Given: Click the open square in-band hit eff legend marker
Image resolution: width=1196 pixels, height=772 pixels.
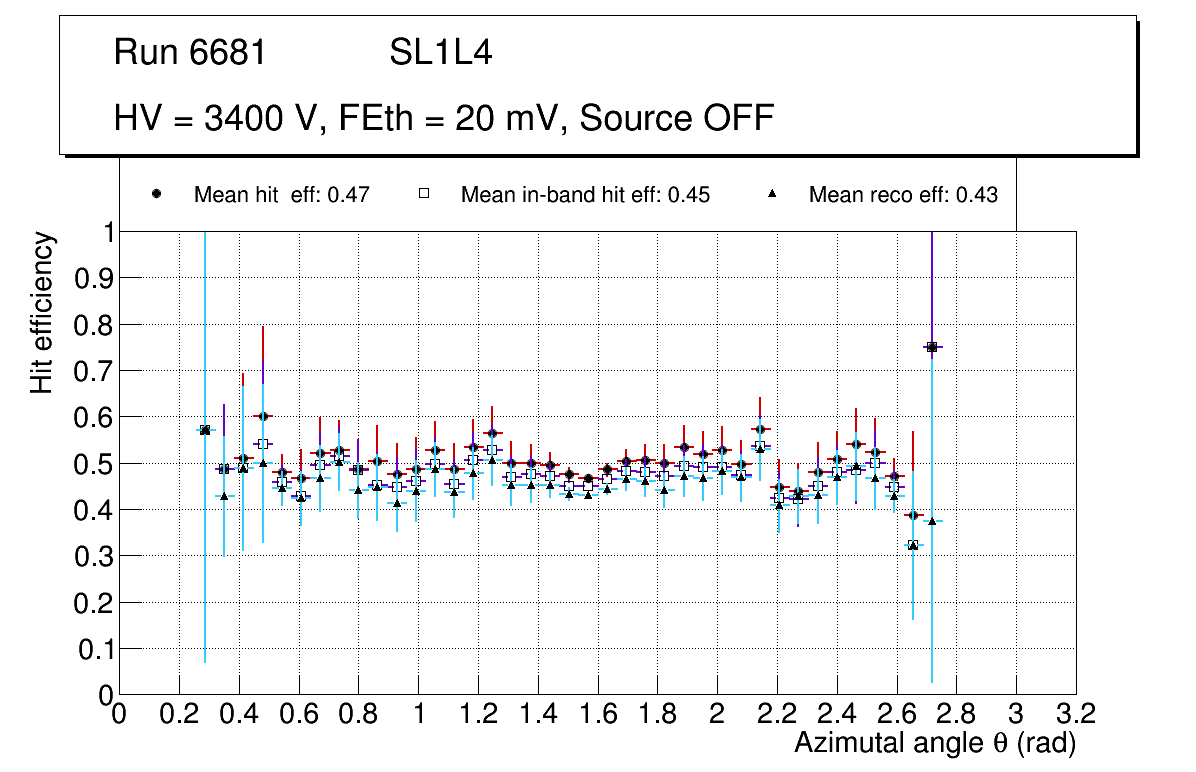Looking at the screenshot, I should [423, 195].
